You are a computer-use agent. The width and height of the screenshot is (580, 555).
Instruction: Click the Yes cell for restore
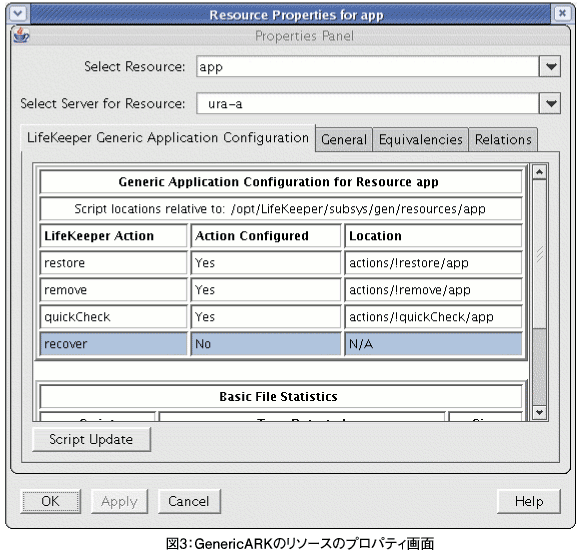(x=266, y=263)
